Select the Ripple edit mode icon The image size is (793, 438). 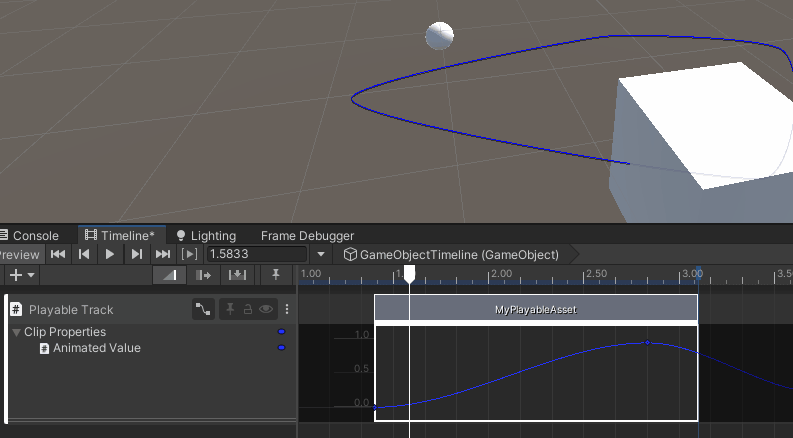205,275
